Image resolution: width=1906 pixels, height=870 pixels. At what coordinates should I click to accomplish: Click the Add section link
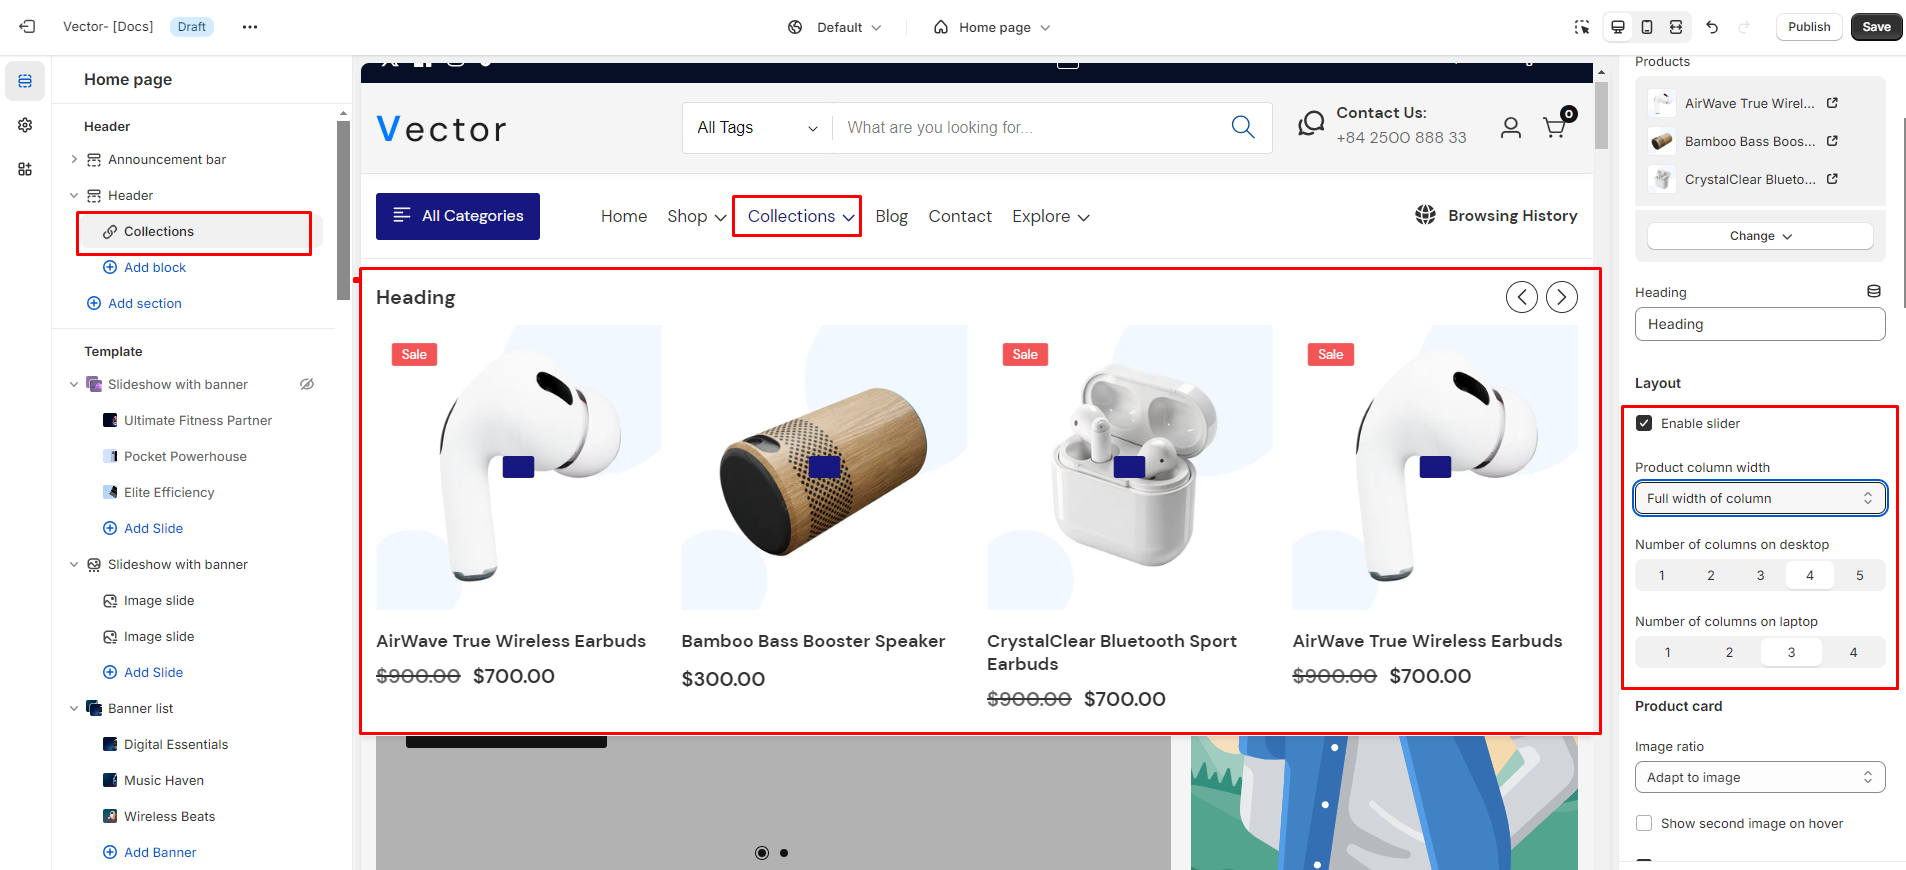click(144, 303)
